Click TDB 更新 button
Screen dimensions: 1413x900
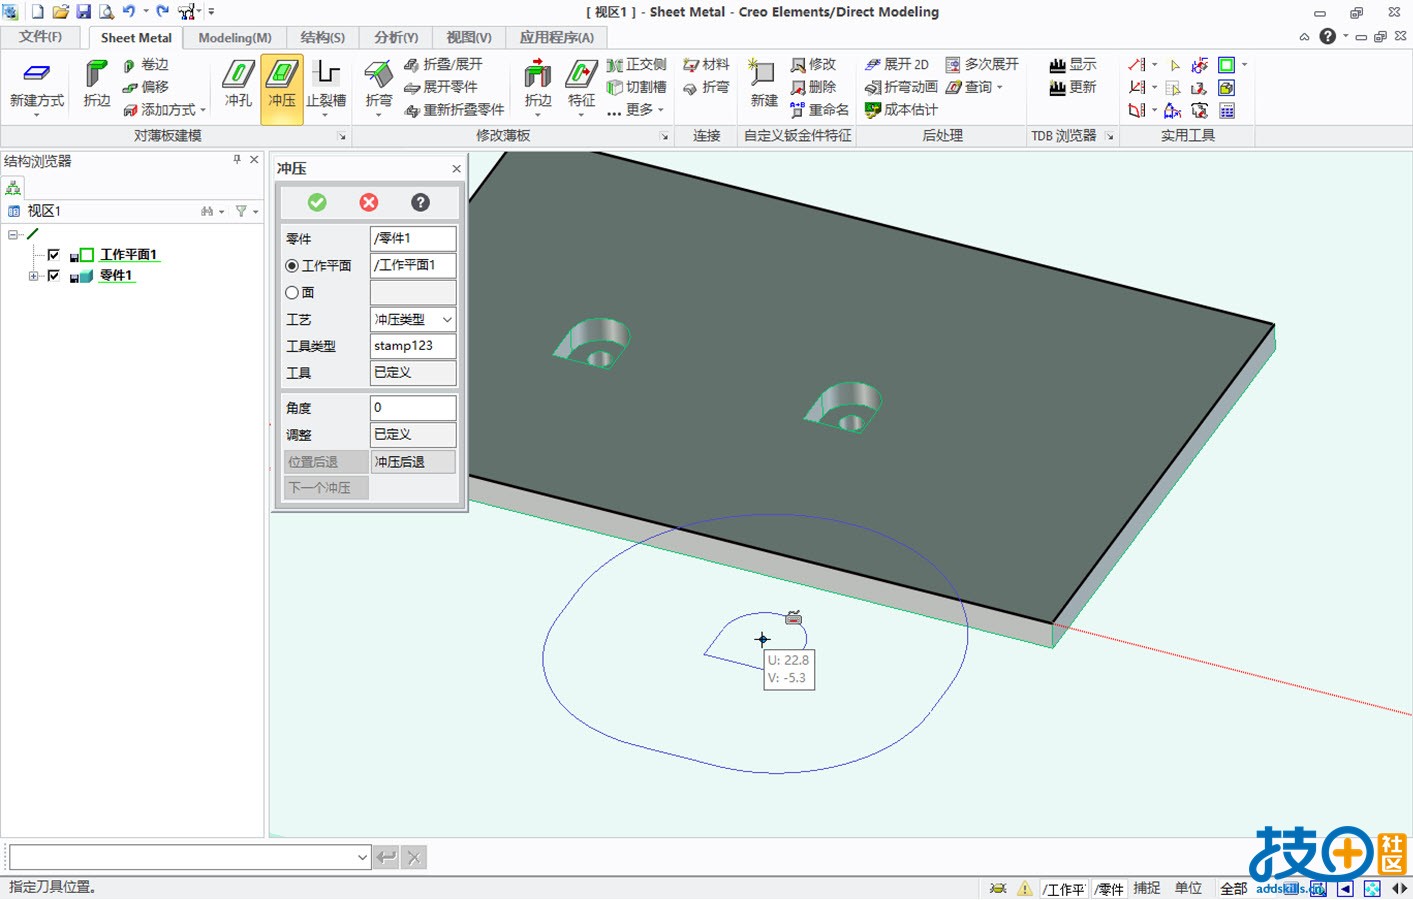click(x=1073, y=87)
